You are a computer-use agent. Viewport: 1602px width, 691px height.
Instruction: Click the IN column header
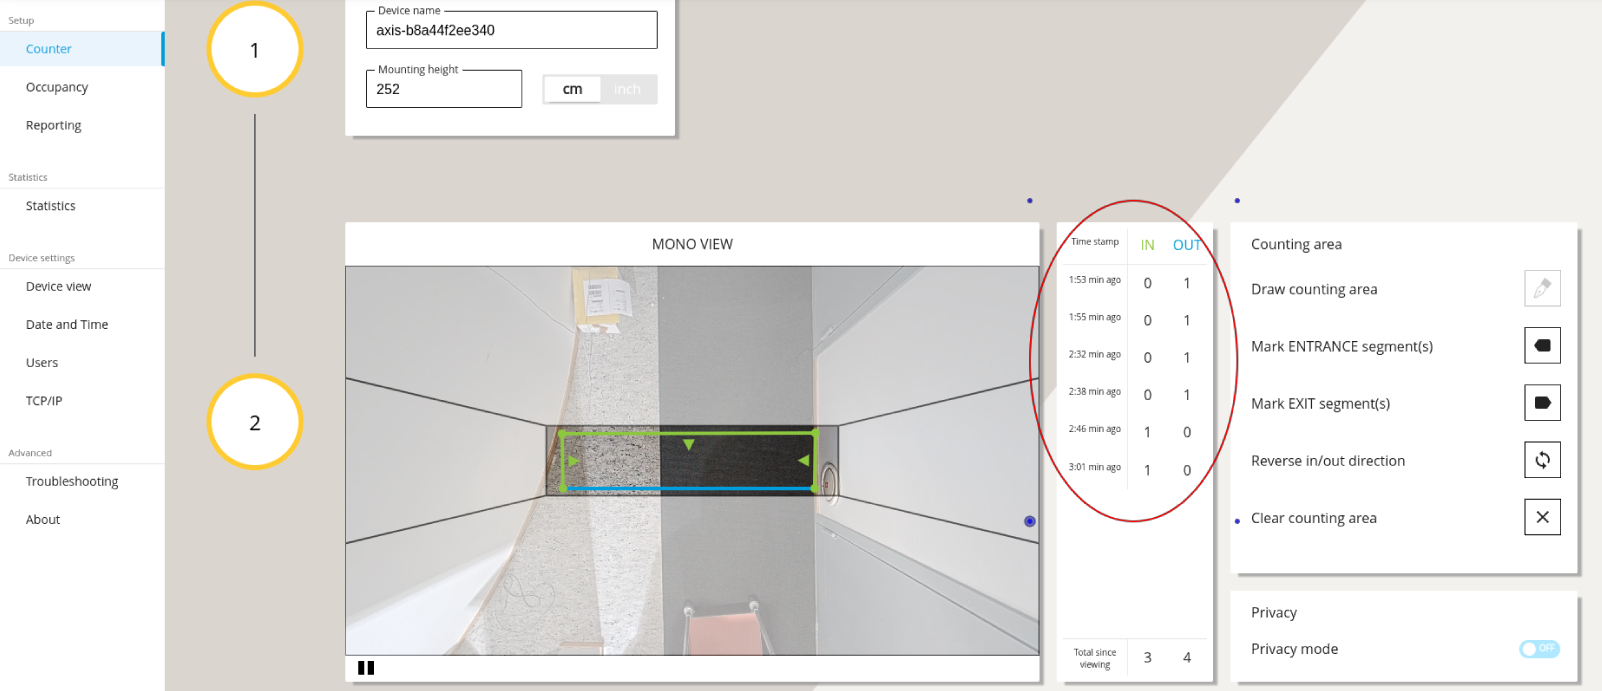click(1147, 245)
